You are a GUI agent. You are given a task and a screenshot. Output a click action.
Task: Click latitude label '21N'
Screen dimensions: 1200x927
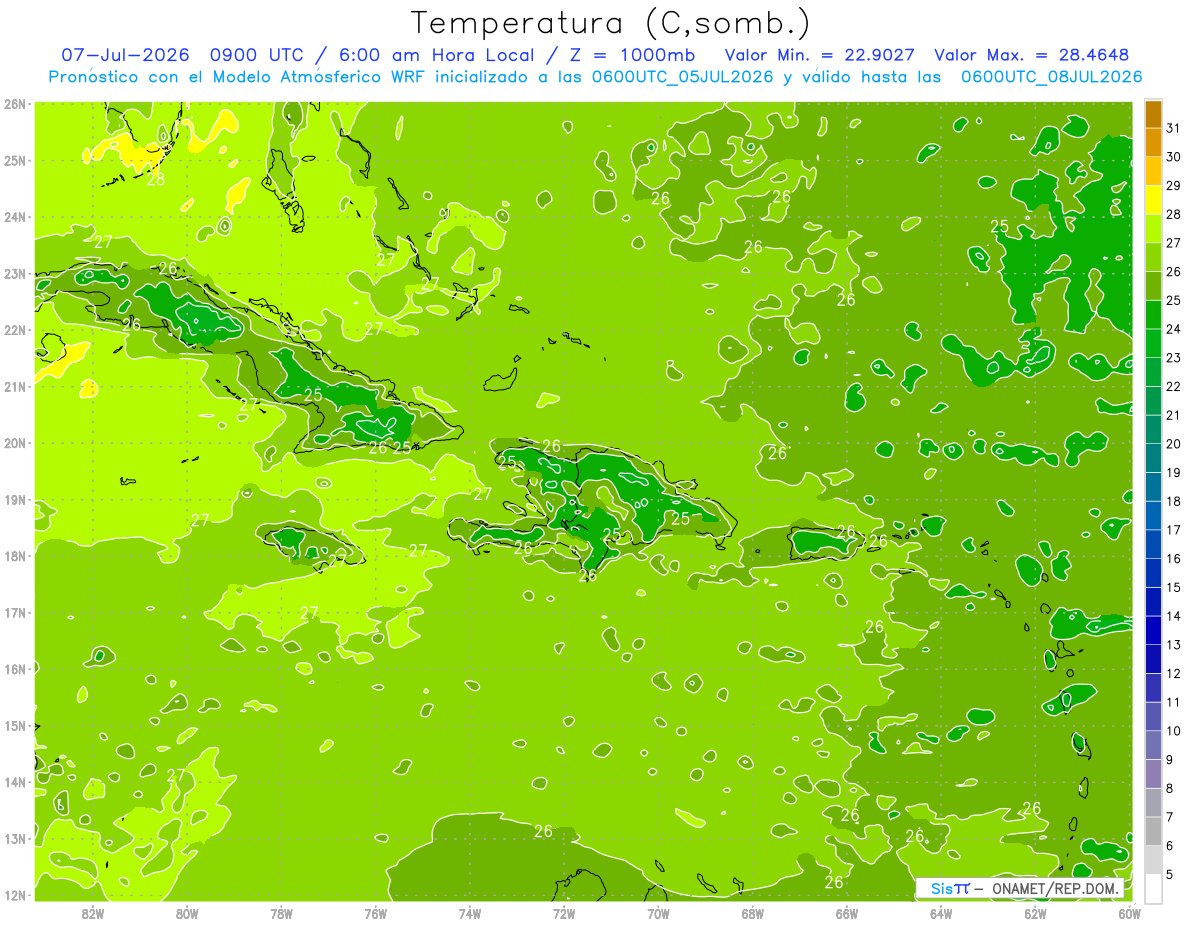[15, 386]
